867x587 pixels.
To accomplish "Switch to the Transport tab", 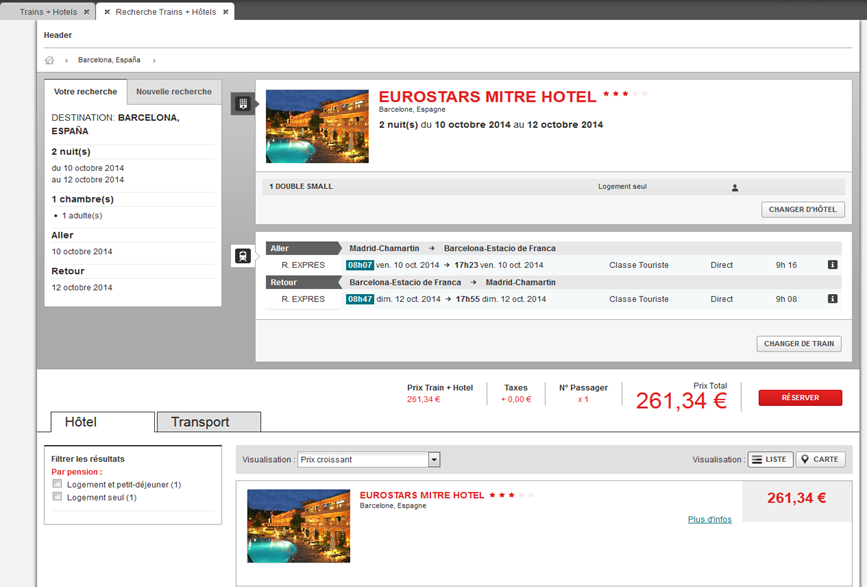I will click(208, 422).
